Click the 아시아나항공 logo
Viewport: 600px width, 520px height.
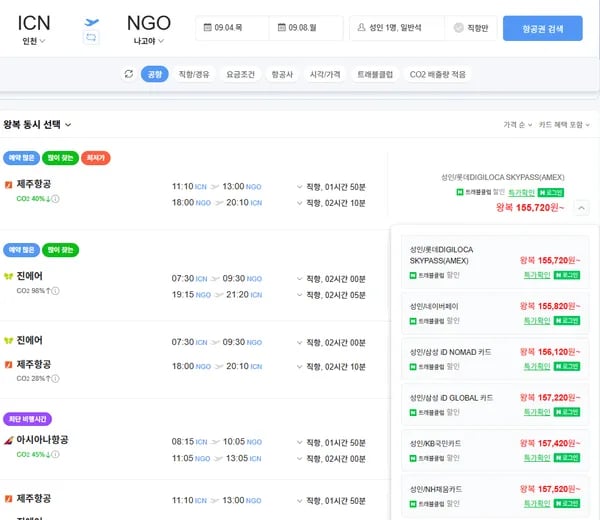click(x=8, y=440)
